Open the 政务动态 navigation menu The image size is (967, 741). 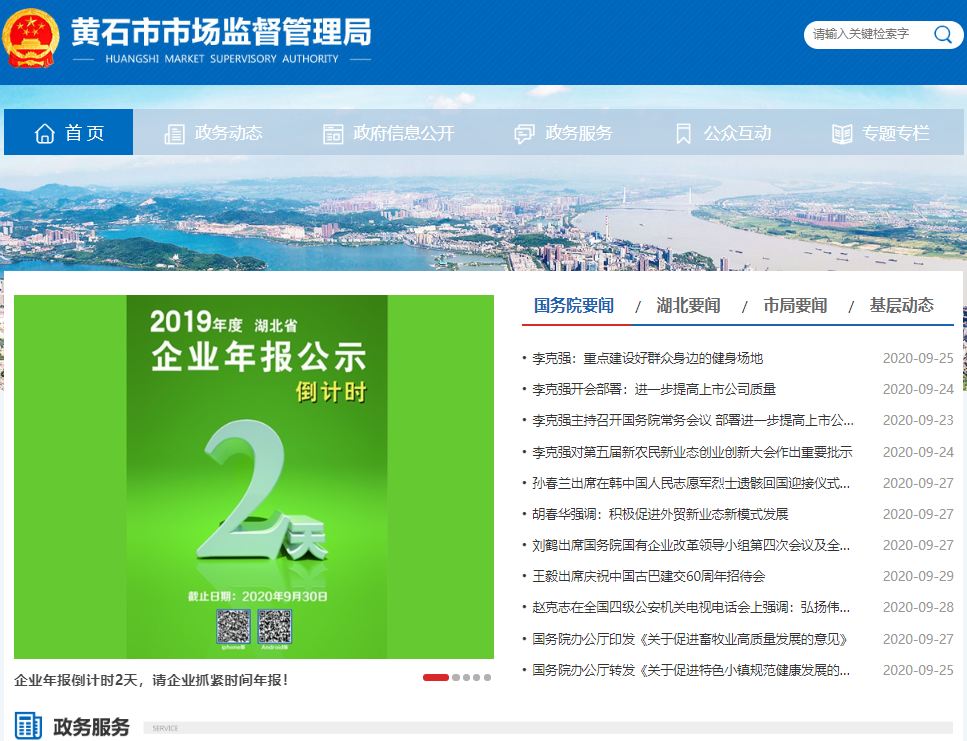click(x=213, y=133)
